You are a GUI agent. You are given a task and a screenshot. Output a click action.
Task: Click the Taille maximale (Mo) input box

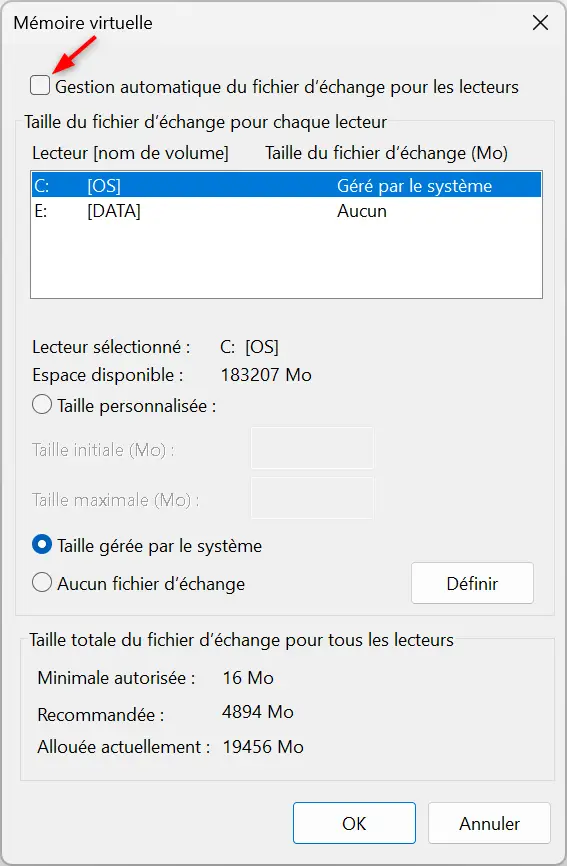(x=312, y=498)
